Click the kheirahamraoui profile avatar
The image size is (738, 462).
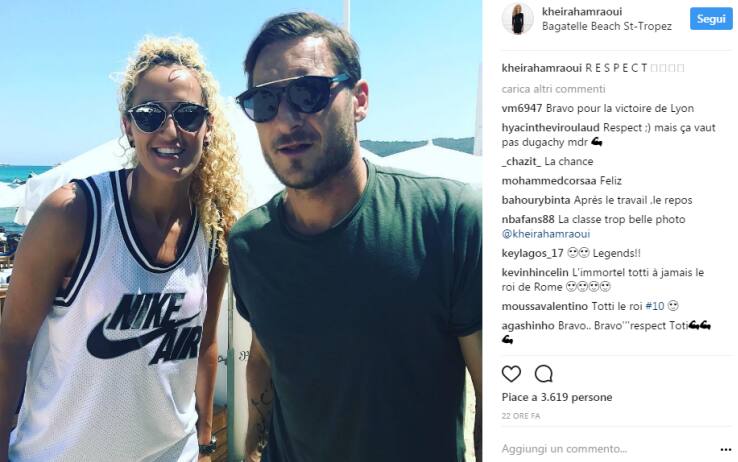click(518, 18)
